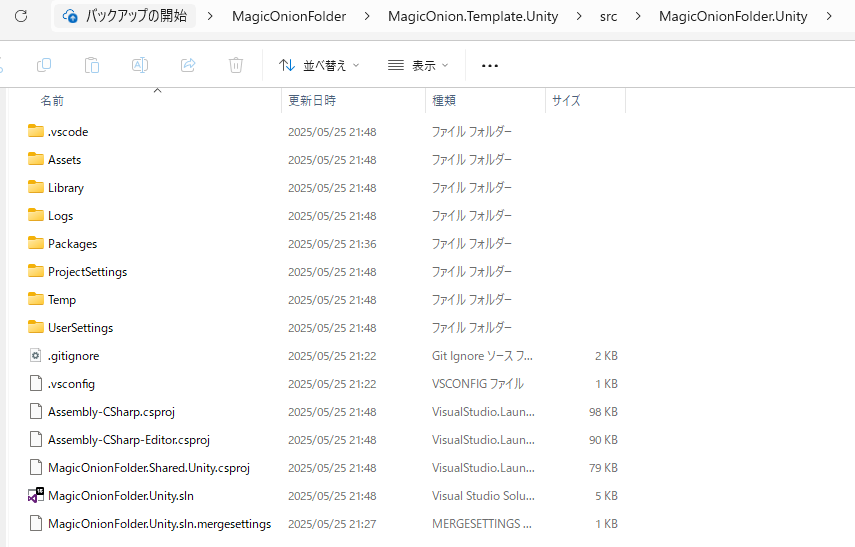Image resolution: width=855 pixels, height=547 pixels.
Task: Sort by the サイズ column header
Action: pyautogui.click(x=566, y=100)
